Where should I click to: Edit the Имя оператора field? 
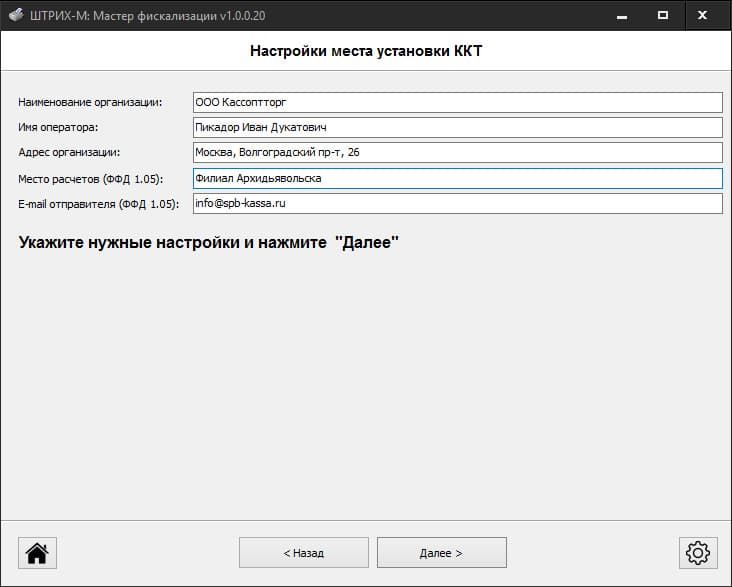click(x=458, y=127)
